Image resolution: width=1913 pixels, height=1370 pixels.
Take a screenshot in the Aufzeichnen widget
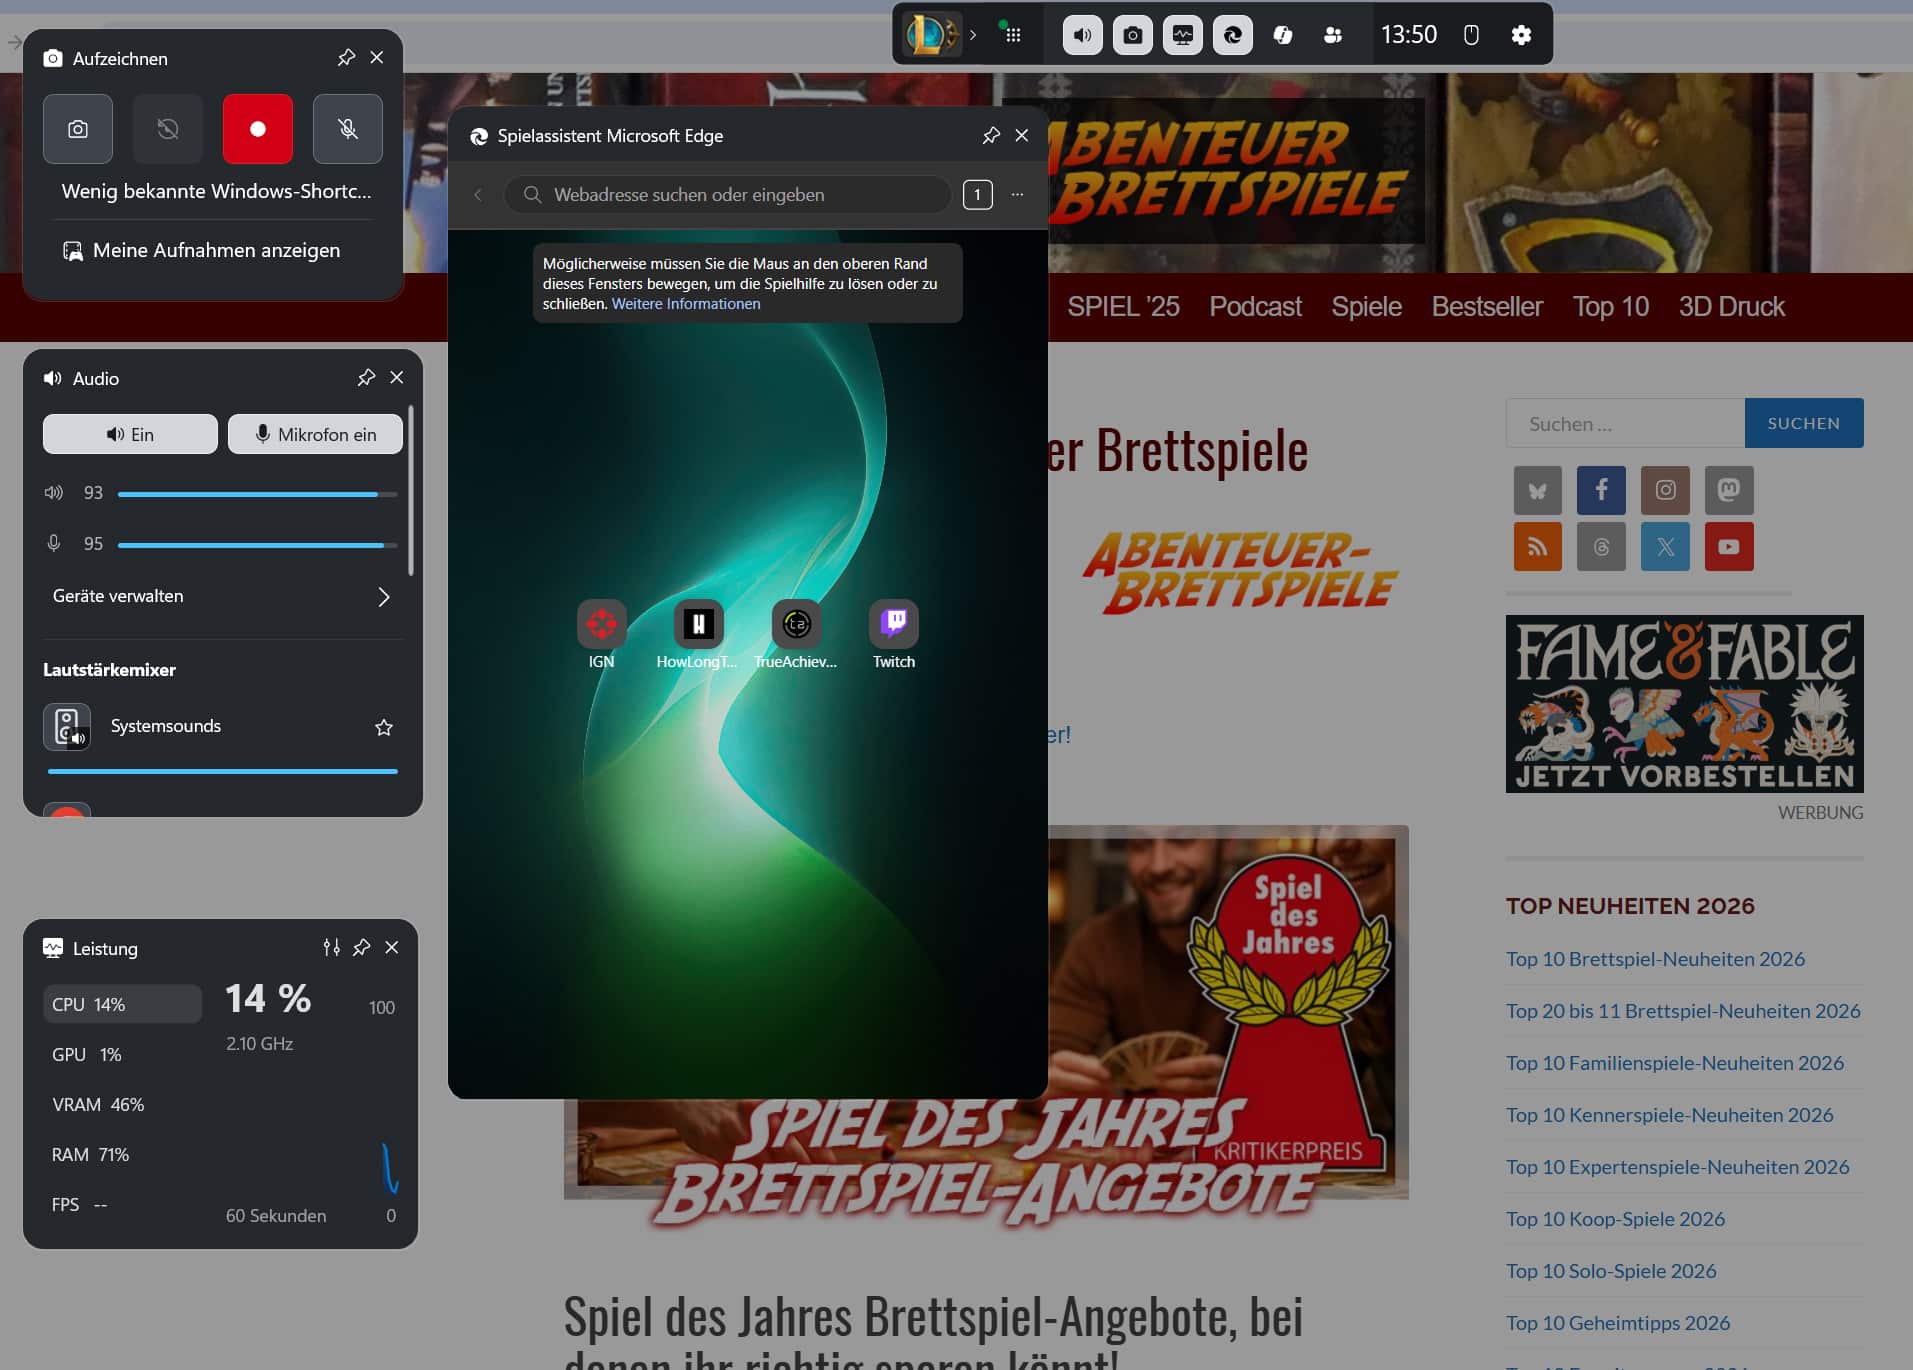(78, 129)
